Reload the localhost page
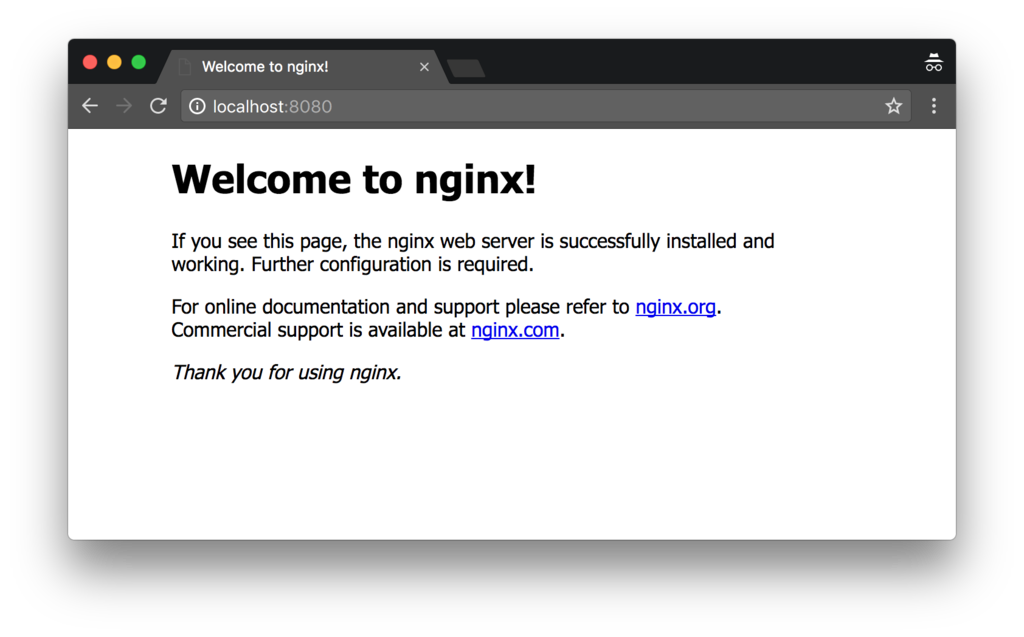The image size is (1024, 637). 158,106
